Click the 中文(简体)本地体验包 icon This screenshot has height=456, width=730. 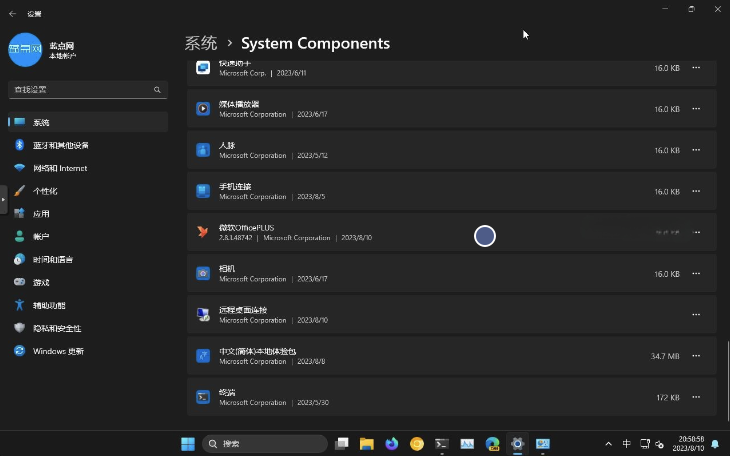coord(203,355)
